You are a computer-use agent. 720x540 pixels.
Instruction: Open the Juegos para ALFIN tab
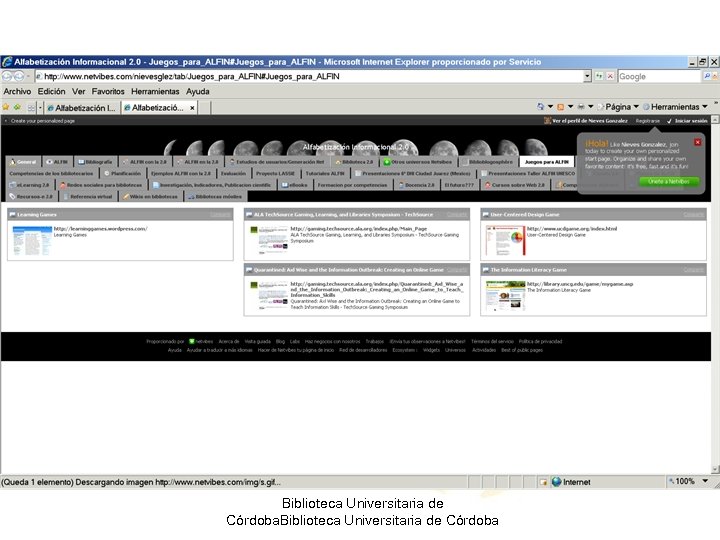click(x=546, y=162)
